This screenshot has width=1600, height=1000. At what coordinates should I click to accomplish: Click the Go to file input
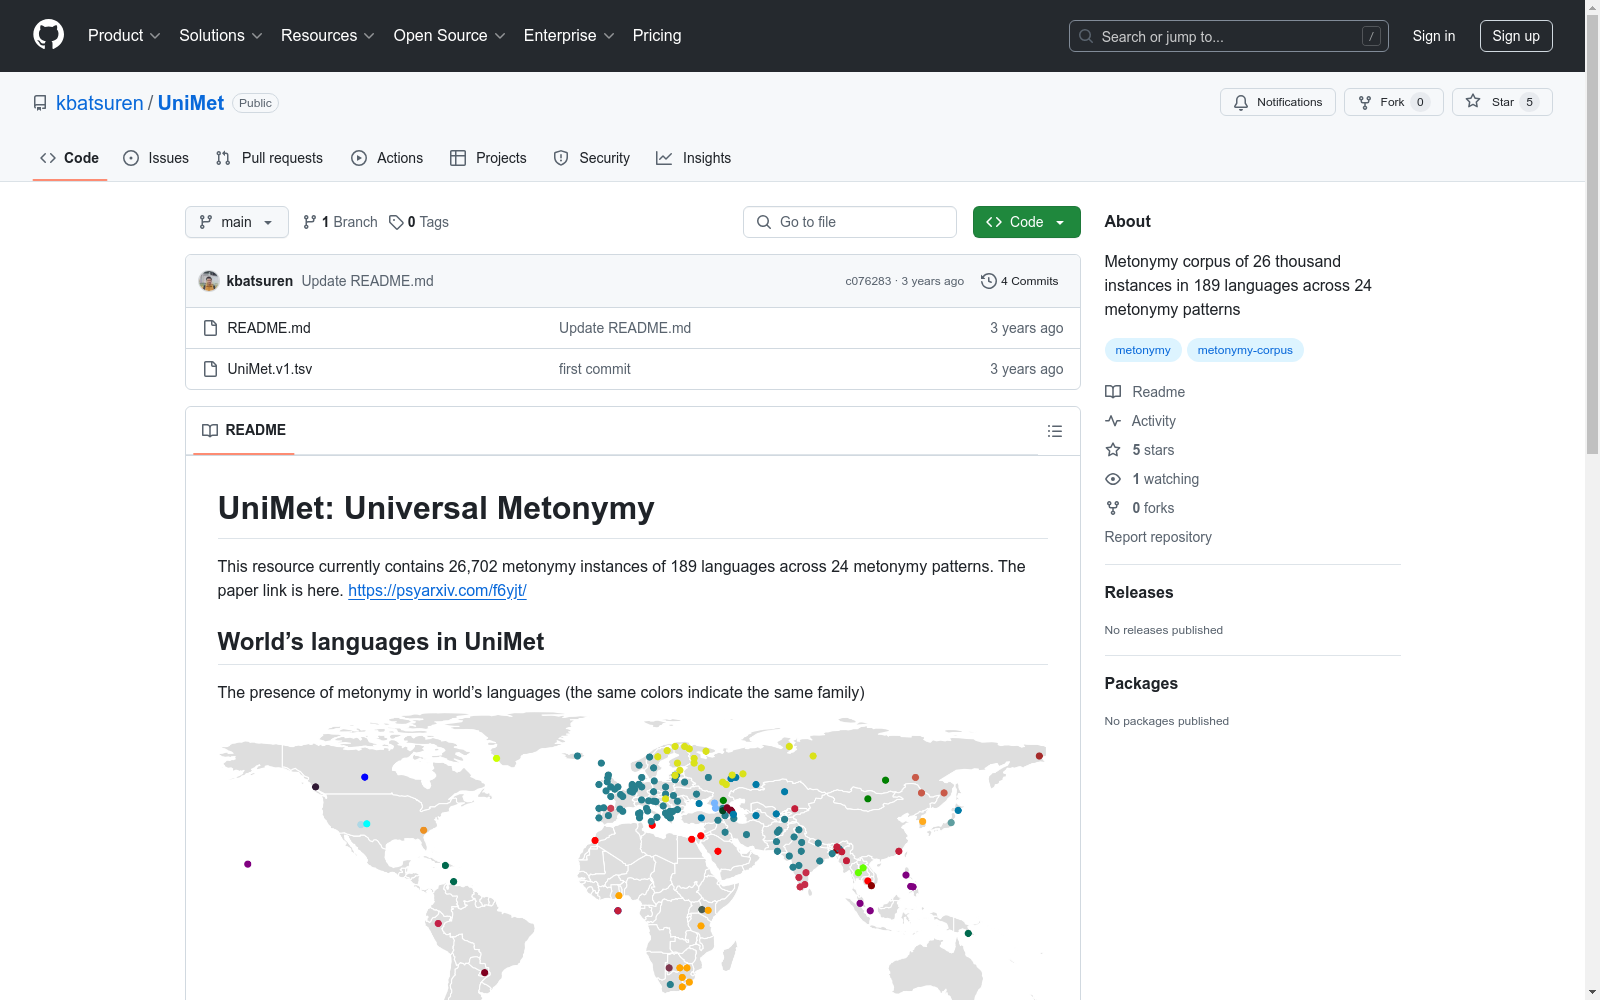[850, 222]
